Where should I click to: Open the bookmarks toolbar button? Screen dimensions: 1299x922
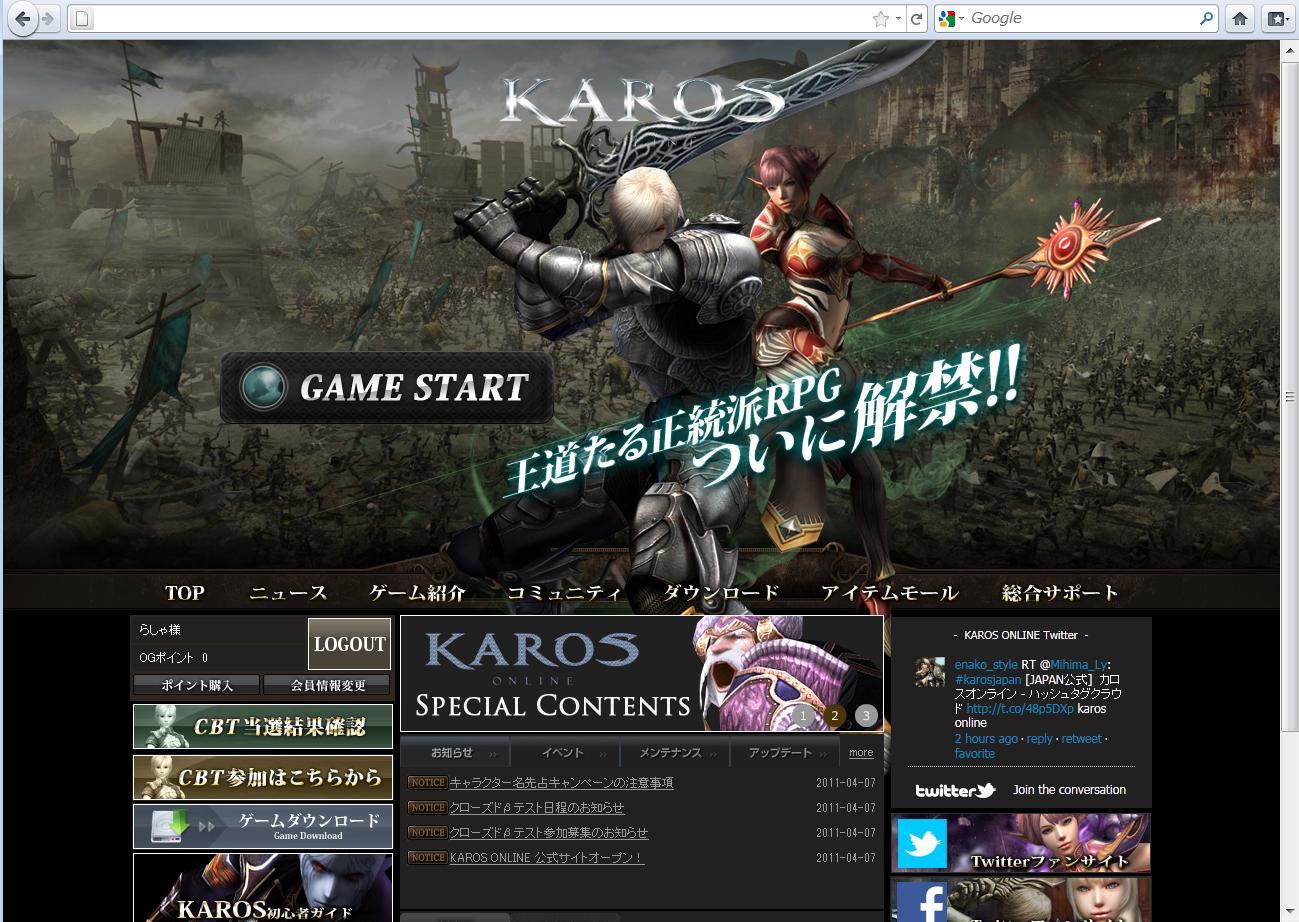coord(1276,19)
